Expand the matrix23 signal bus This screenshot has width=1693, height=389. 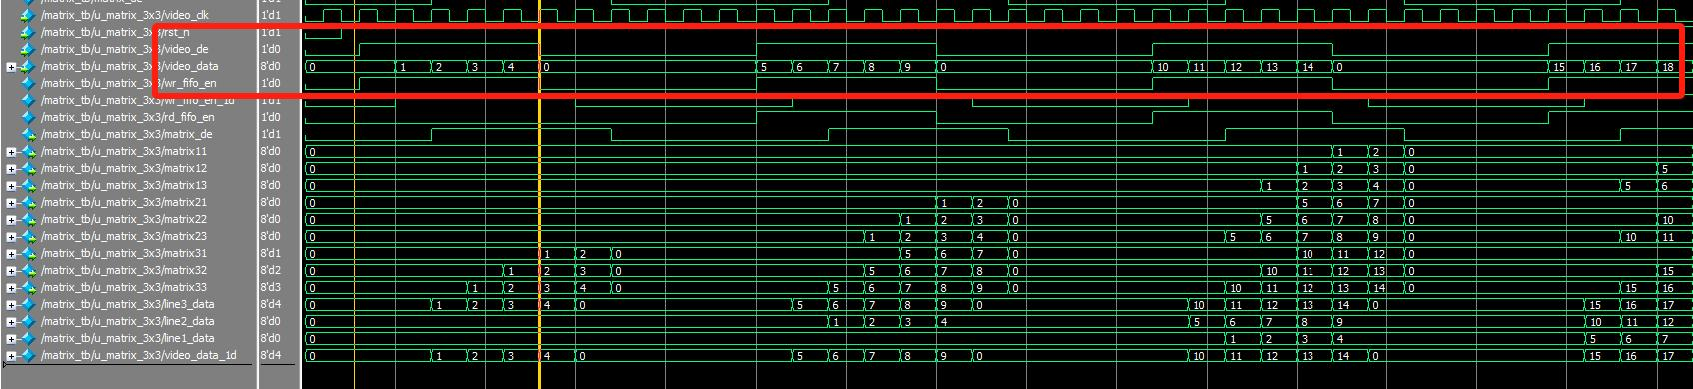tap(11, 237)
